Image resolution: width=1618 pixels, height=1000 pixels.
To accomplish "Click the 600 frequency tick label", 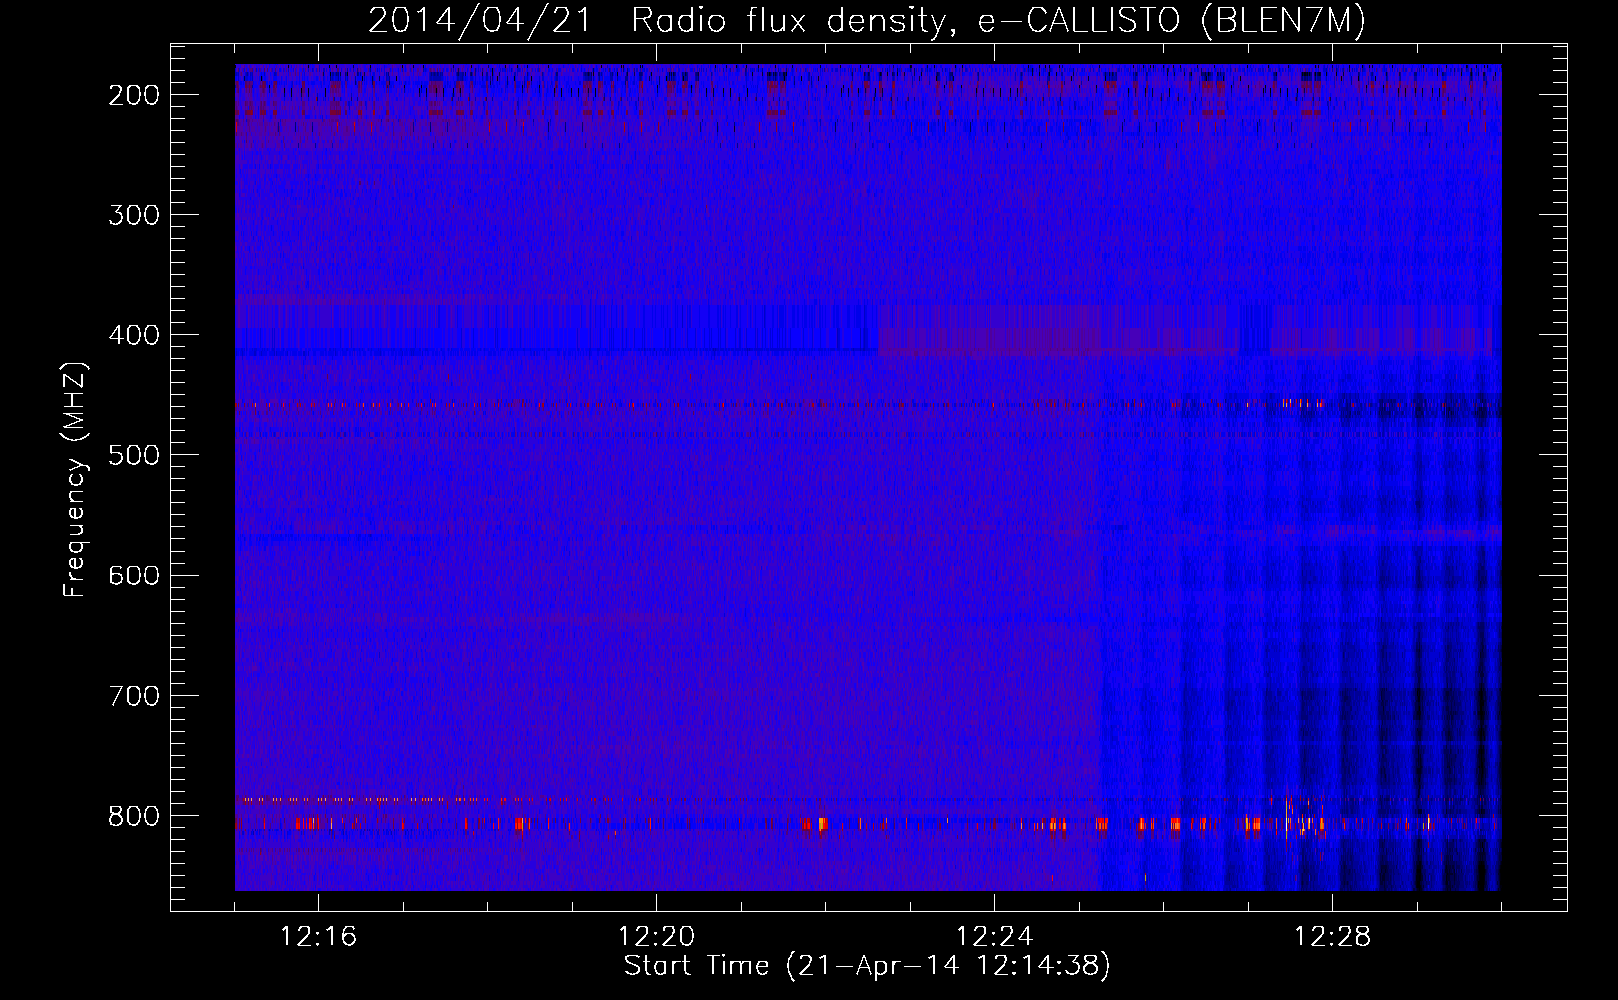I will (x=134, y=575).
